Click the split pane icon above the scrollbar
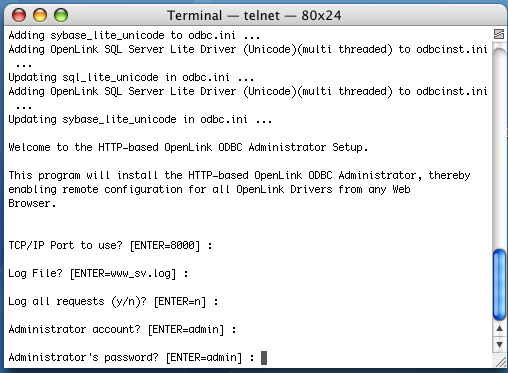This screenshot has height=373, width=508. 499,34
